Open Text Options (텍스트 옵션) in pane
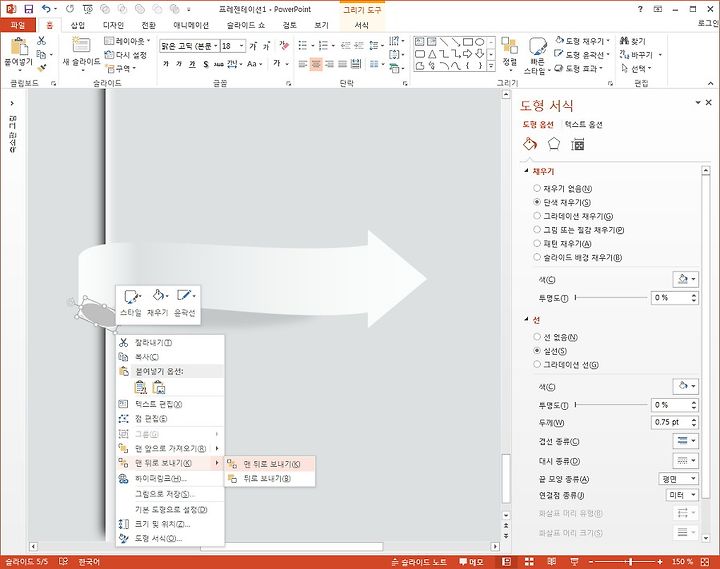The image size is (720, 569). click(583, 124)
